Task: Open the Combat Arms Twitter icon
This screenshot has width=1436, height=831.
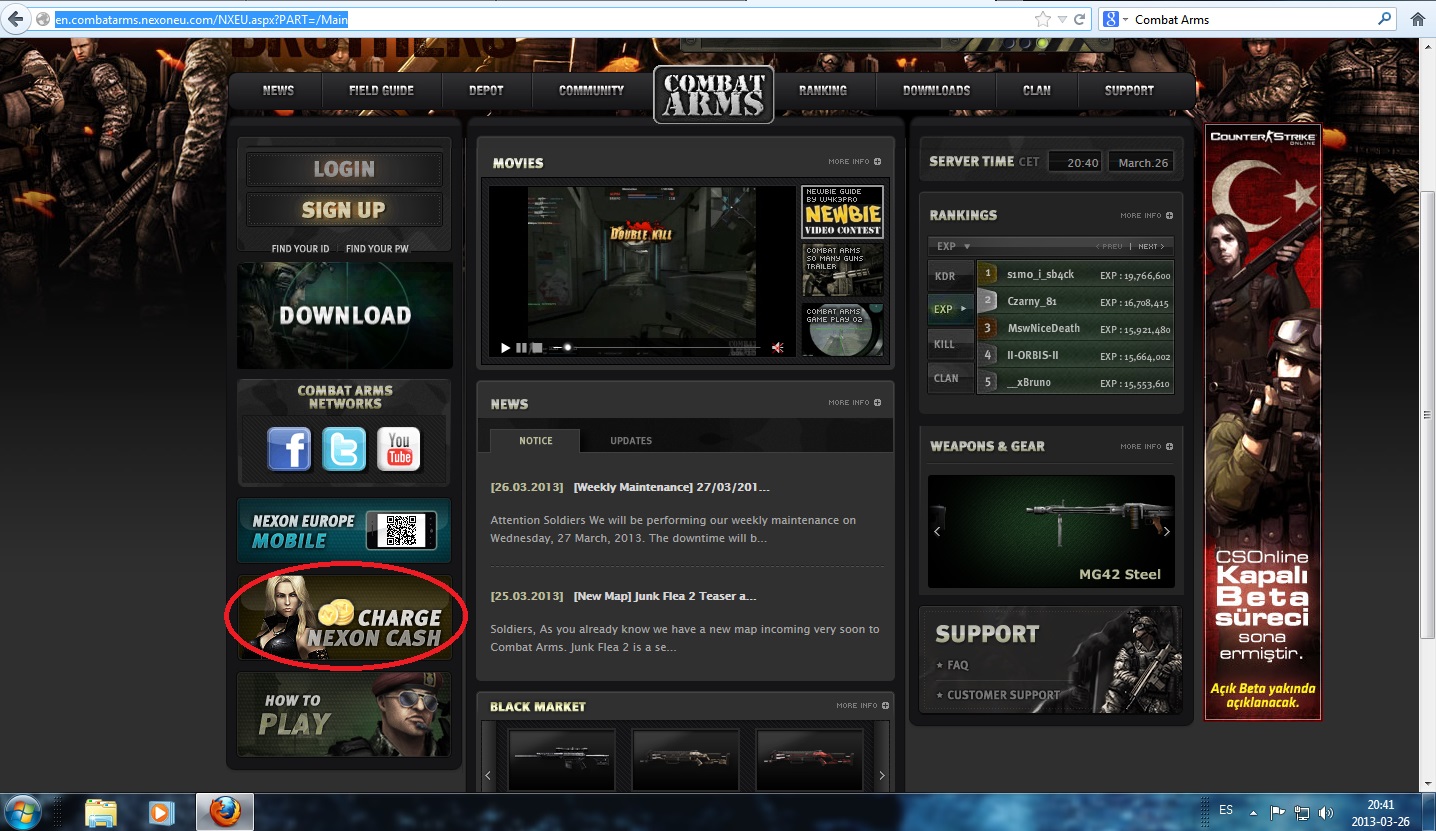Action: [344, 449]
